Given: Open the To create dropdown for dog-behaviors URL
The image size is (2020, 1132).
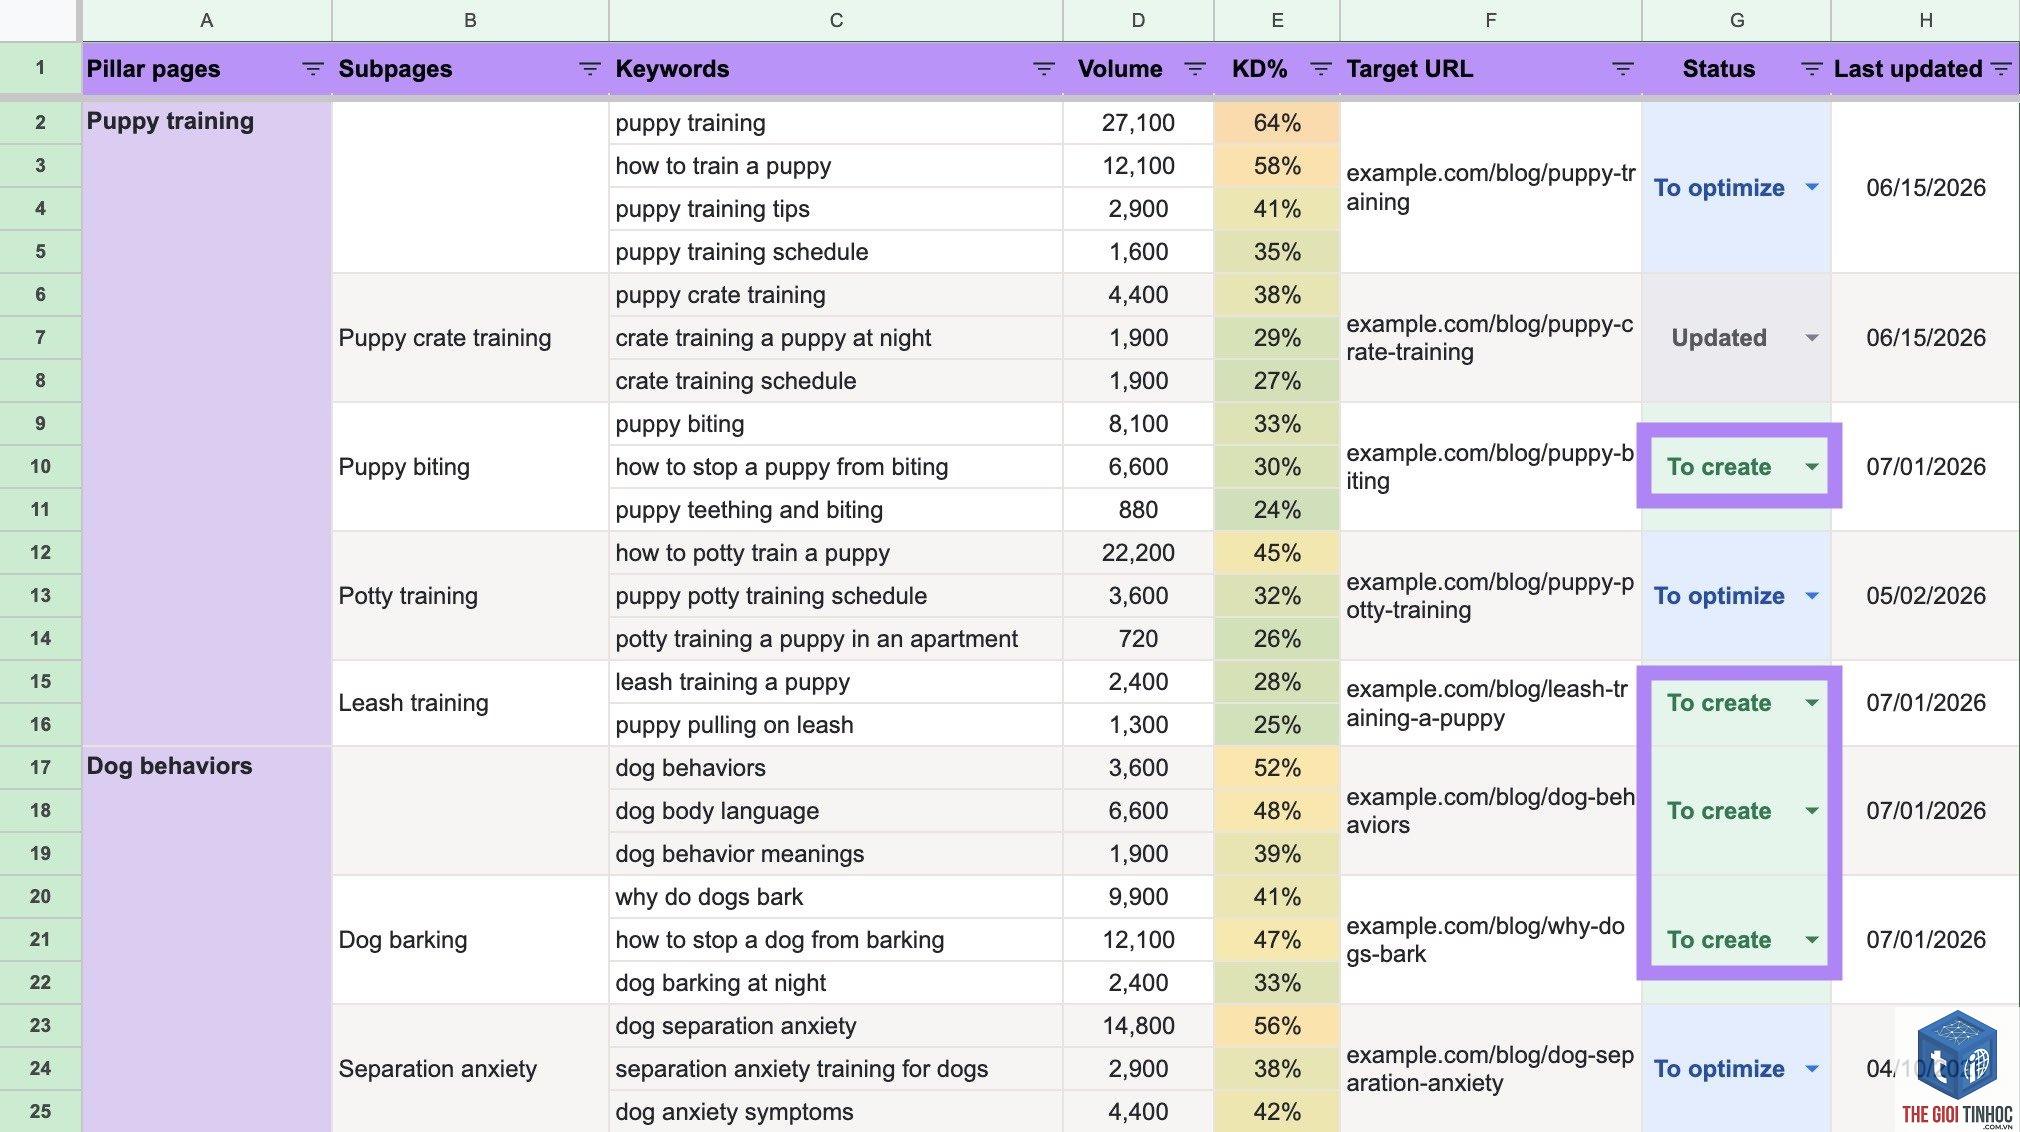Looking at the screenshot, I should point(1812,811).
